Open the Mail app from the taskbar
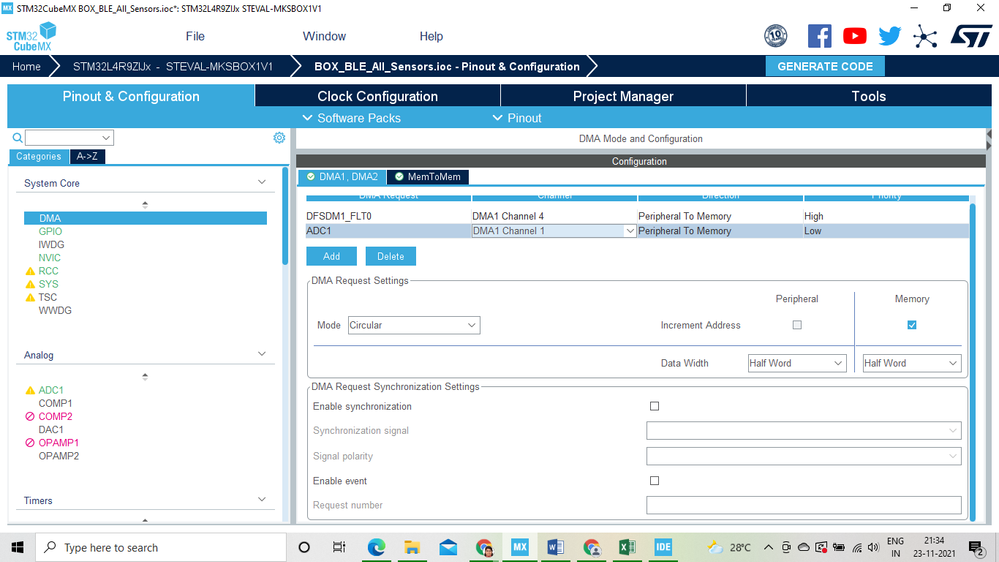The image size is (999, 562). coord(449,547)
